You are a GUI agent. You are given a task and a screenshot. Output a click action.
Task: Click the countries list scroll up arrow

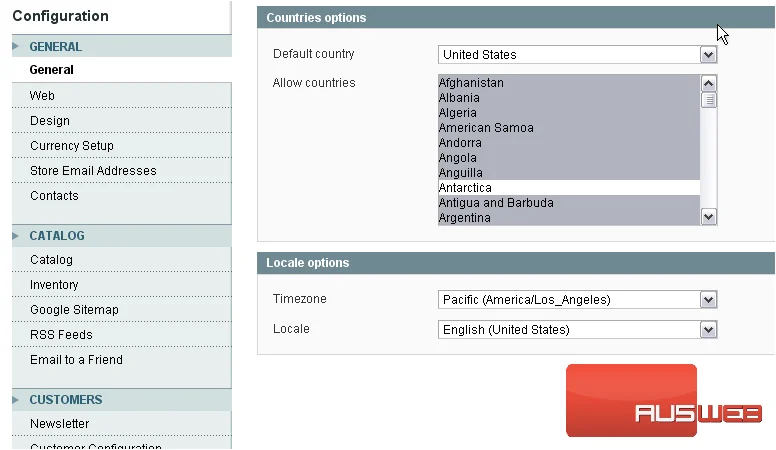(709, 84)
